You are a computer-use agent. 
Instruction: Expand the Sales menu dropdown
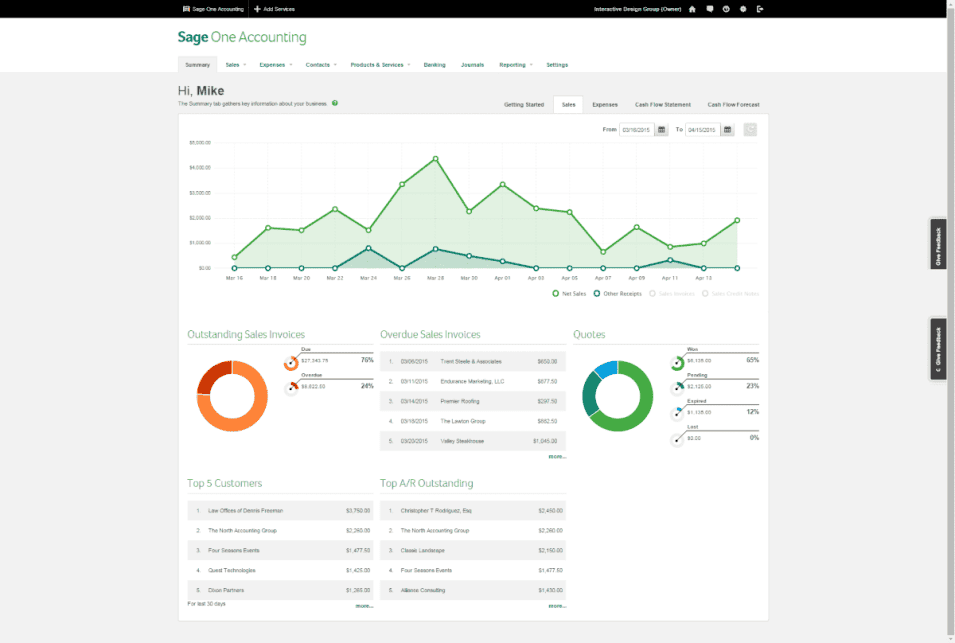click(234, 65)
